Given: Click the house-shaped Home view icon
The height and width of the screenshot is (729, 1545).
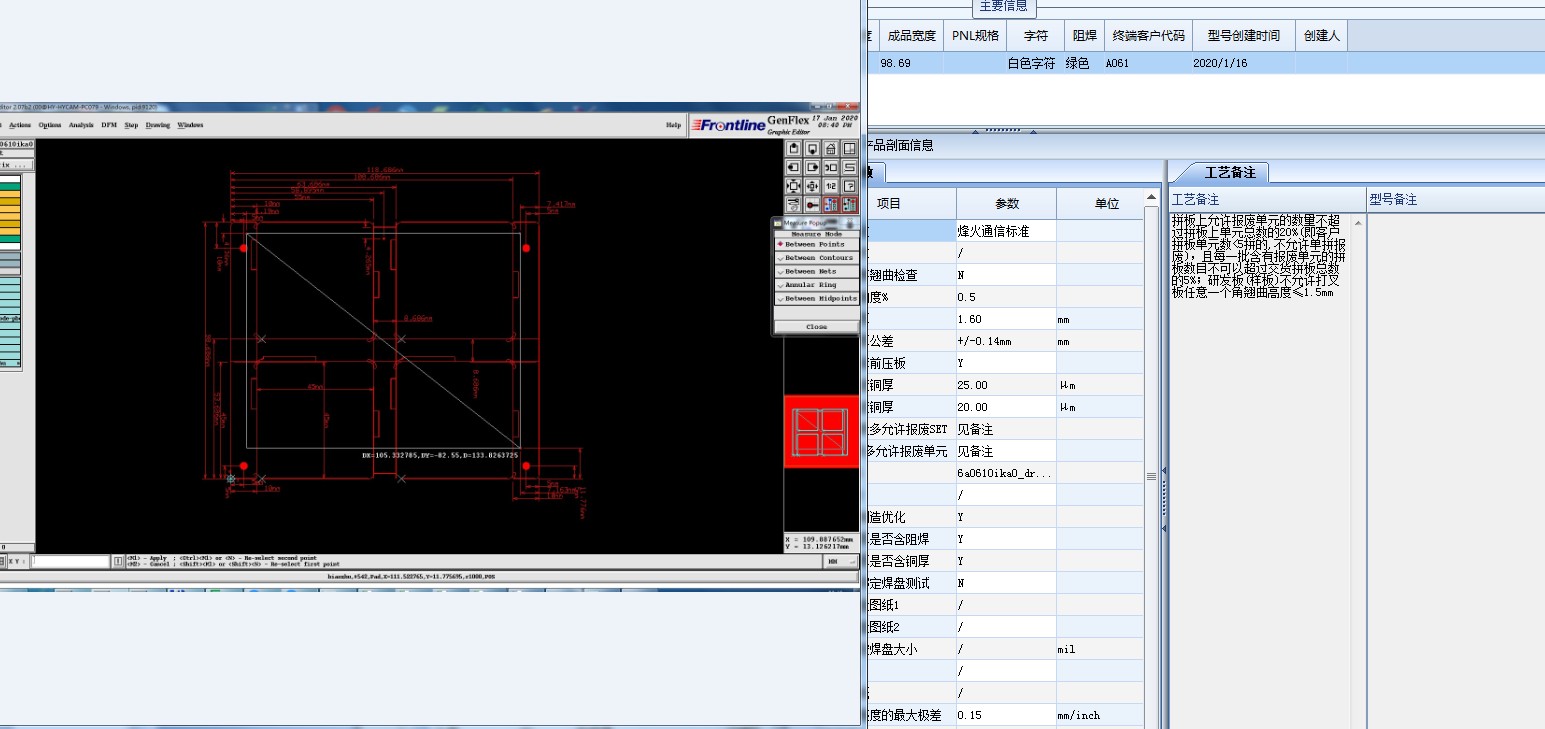Looking at the screenshot, I should 831,149.
